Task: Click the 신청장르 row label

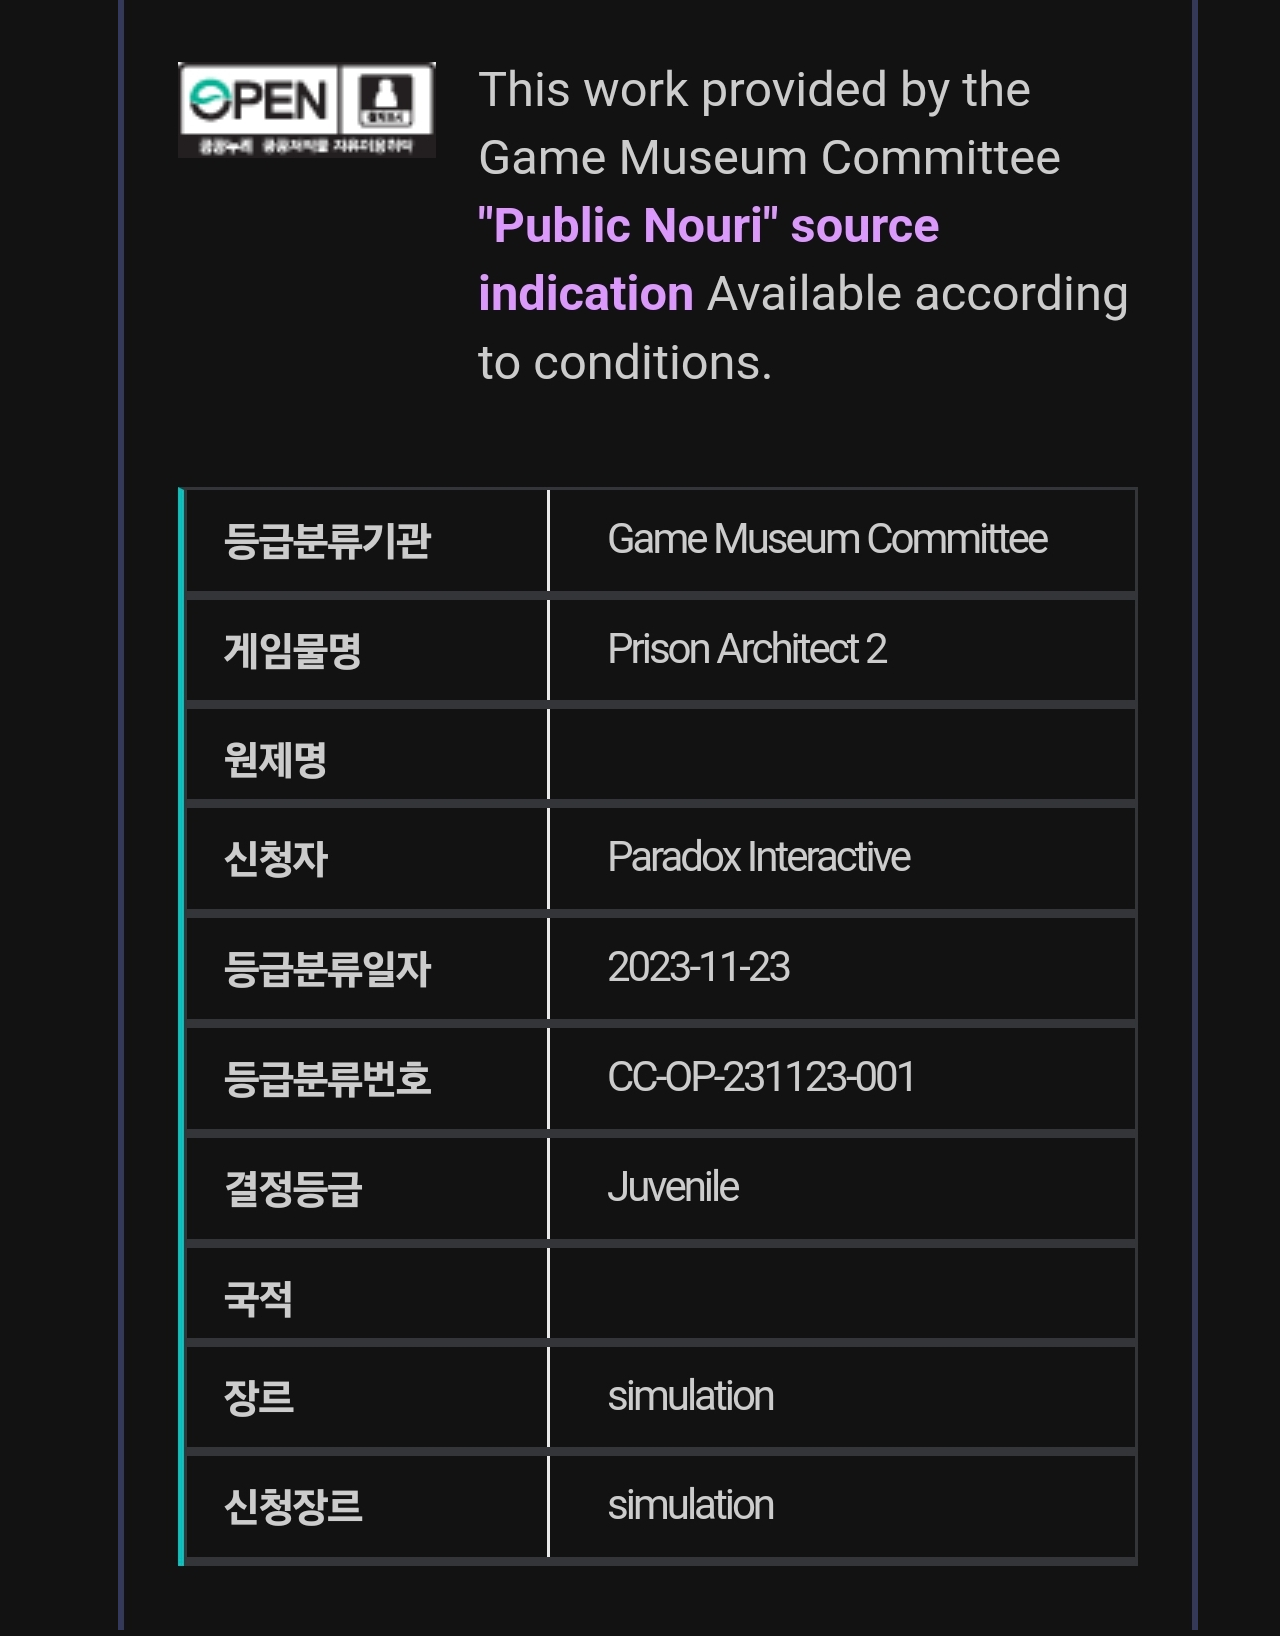Action: point(292,1506)
